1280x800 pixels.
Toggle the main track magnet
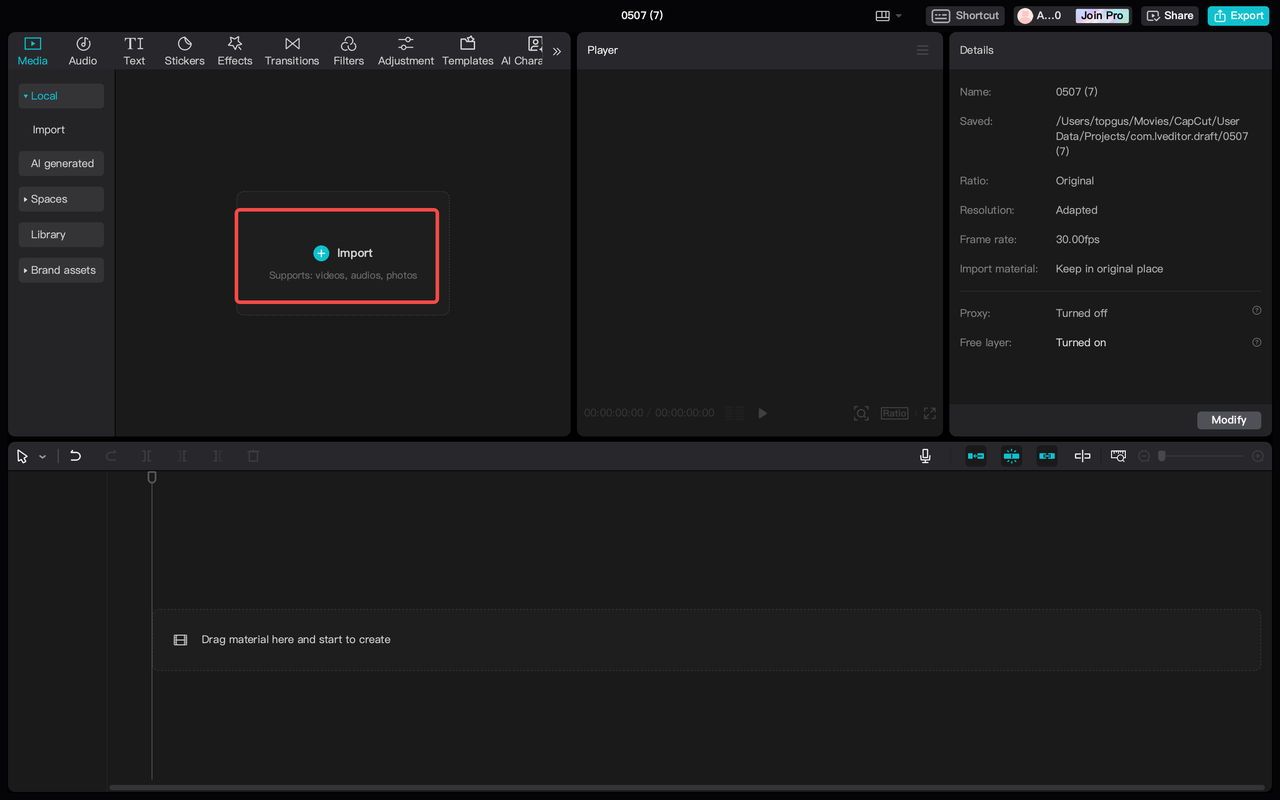coord(975,456)
